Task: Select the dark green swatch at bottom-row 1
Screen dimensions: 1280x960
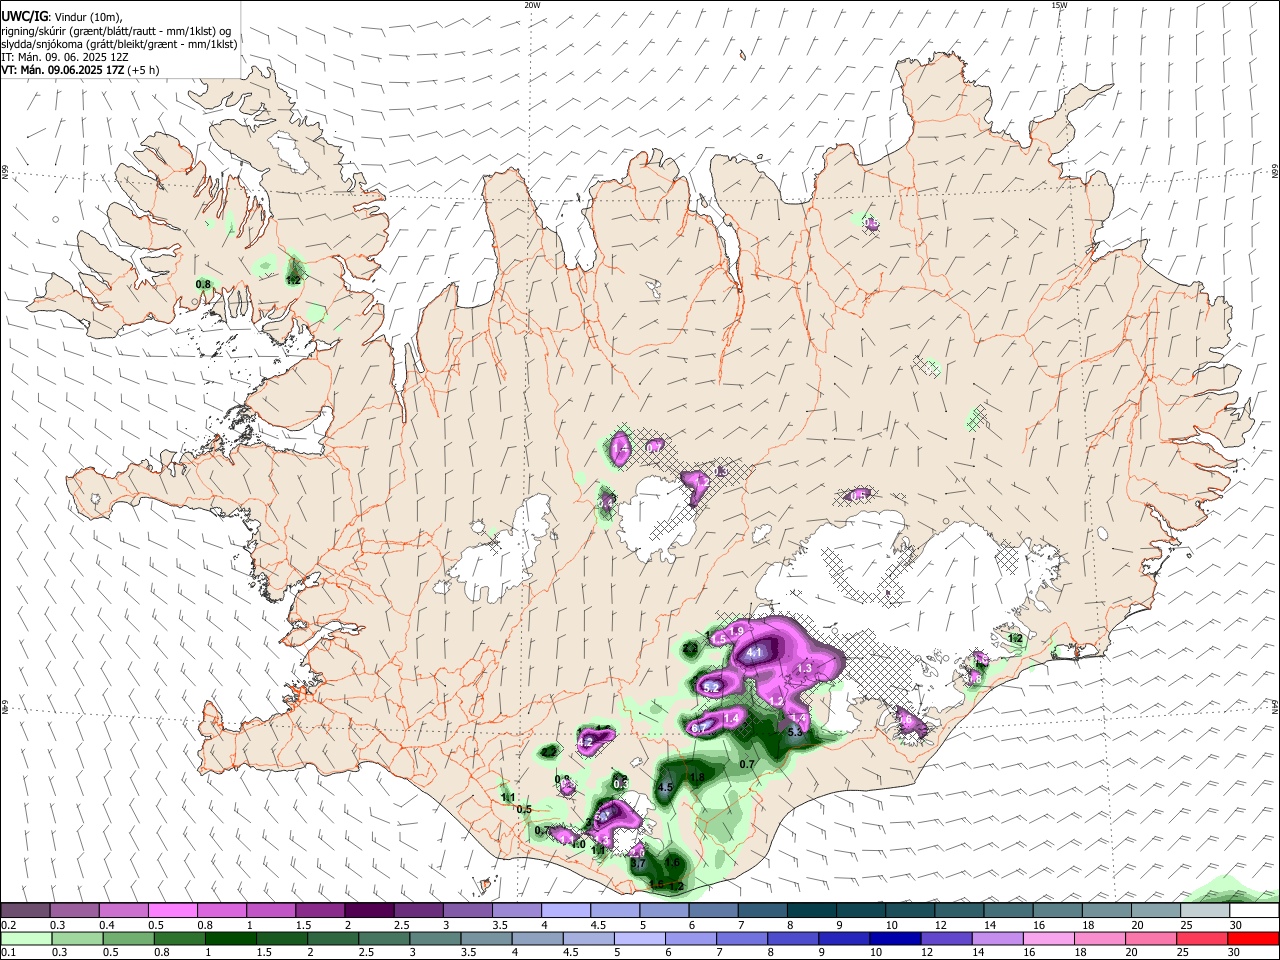Action: pos(230,938)
